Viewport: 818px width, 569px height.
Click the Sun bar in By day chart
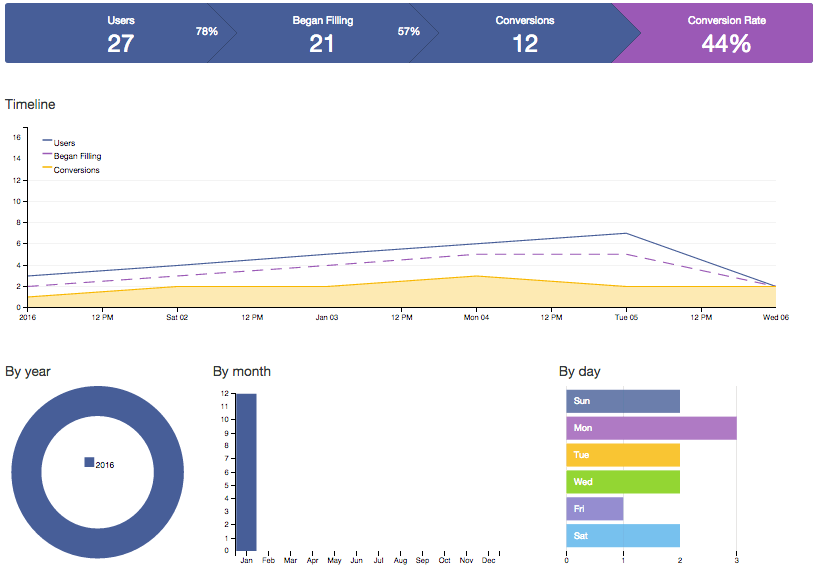622,401
